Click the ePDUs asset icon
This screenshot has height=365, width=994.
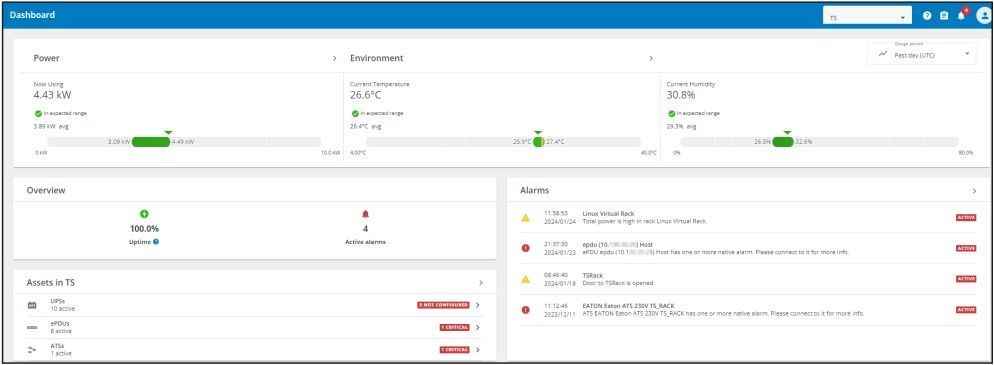[32, 328]
